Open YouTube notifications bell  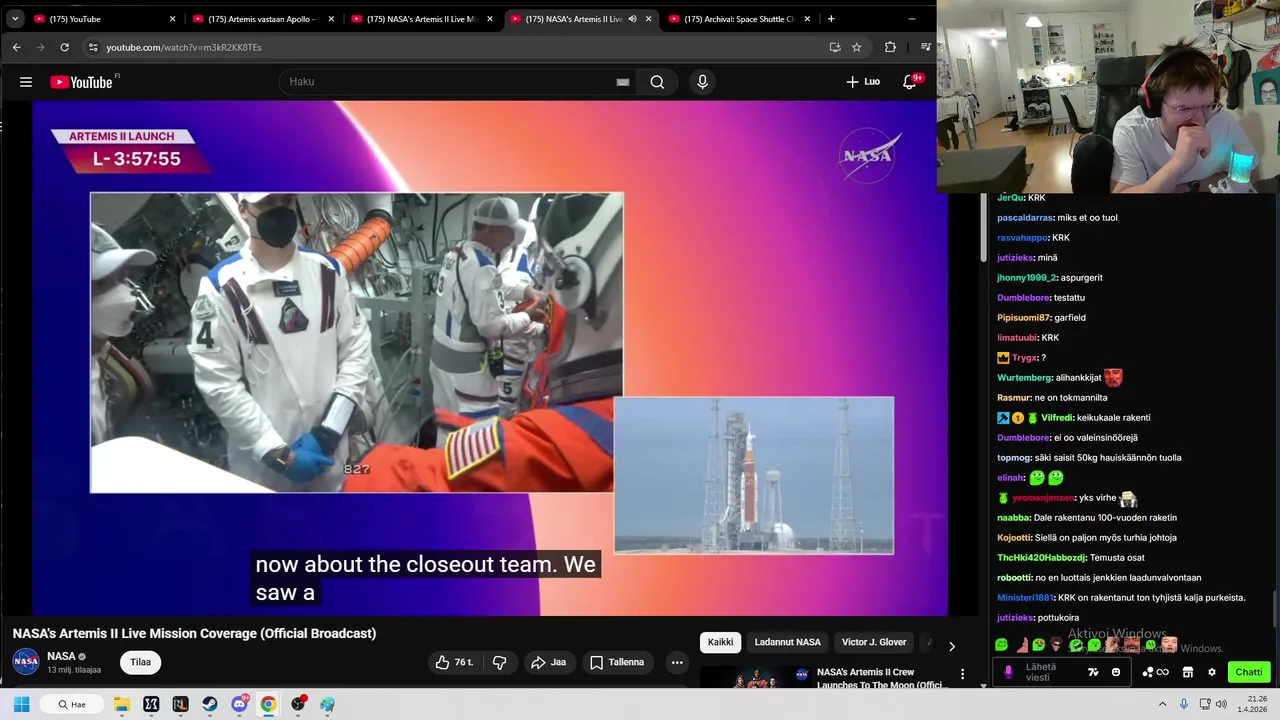point(910,82)
